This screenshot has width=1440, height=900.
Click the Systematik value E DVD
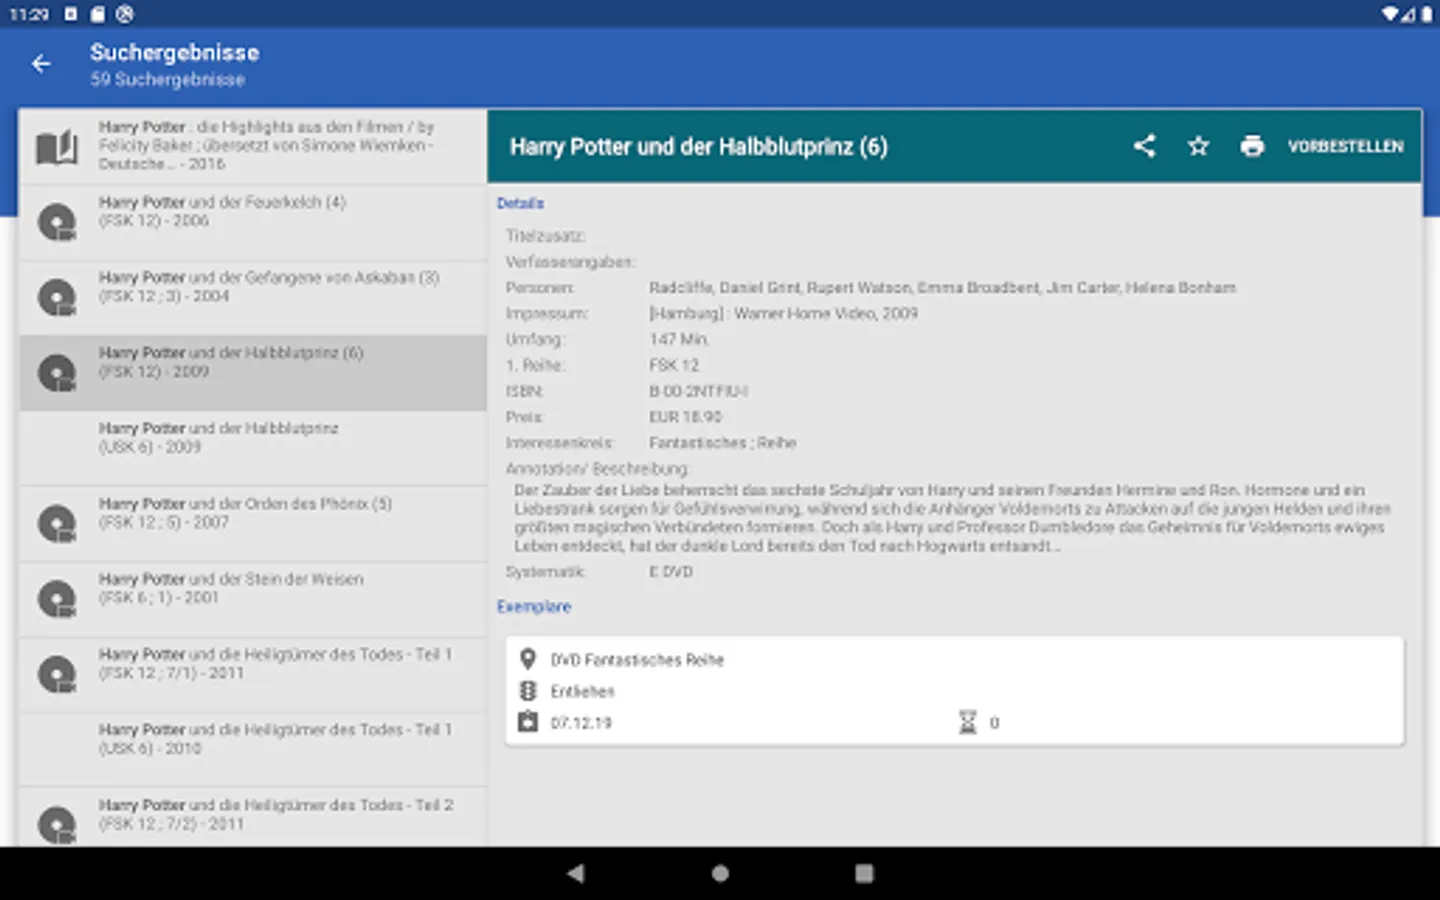click(670, 572)
